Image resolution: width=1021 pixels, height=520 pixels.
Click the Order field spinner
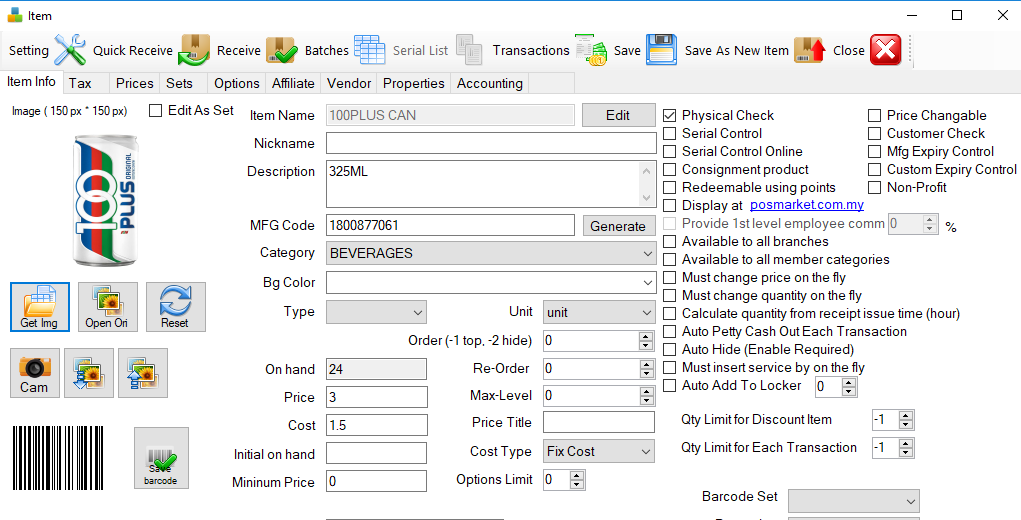[646, 340]
